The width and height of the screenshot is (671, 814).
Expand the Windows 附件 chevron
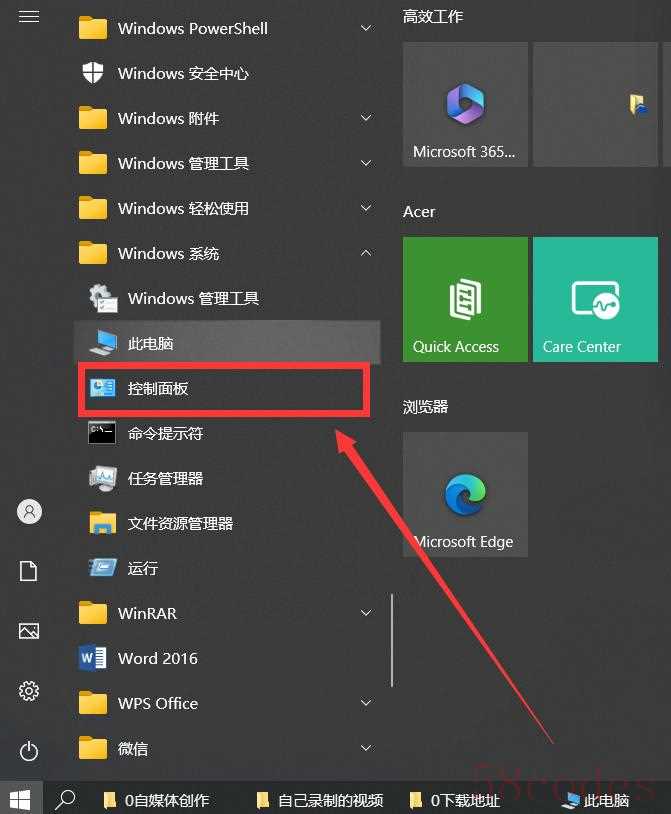pos(366,118)
